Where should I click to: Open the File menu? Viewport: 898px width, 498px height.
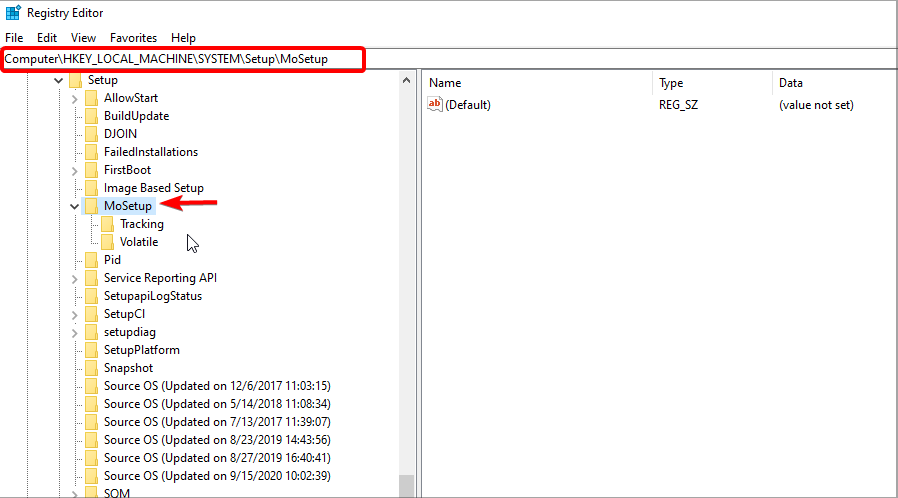point(14,38)
